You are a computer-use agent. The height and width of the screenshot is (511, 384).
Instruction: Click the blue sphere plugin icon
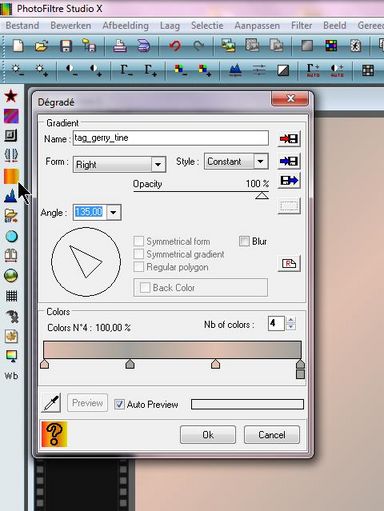point(11,236)
